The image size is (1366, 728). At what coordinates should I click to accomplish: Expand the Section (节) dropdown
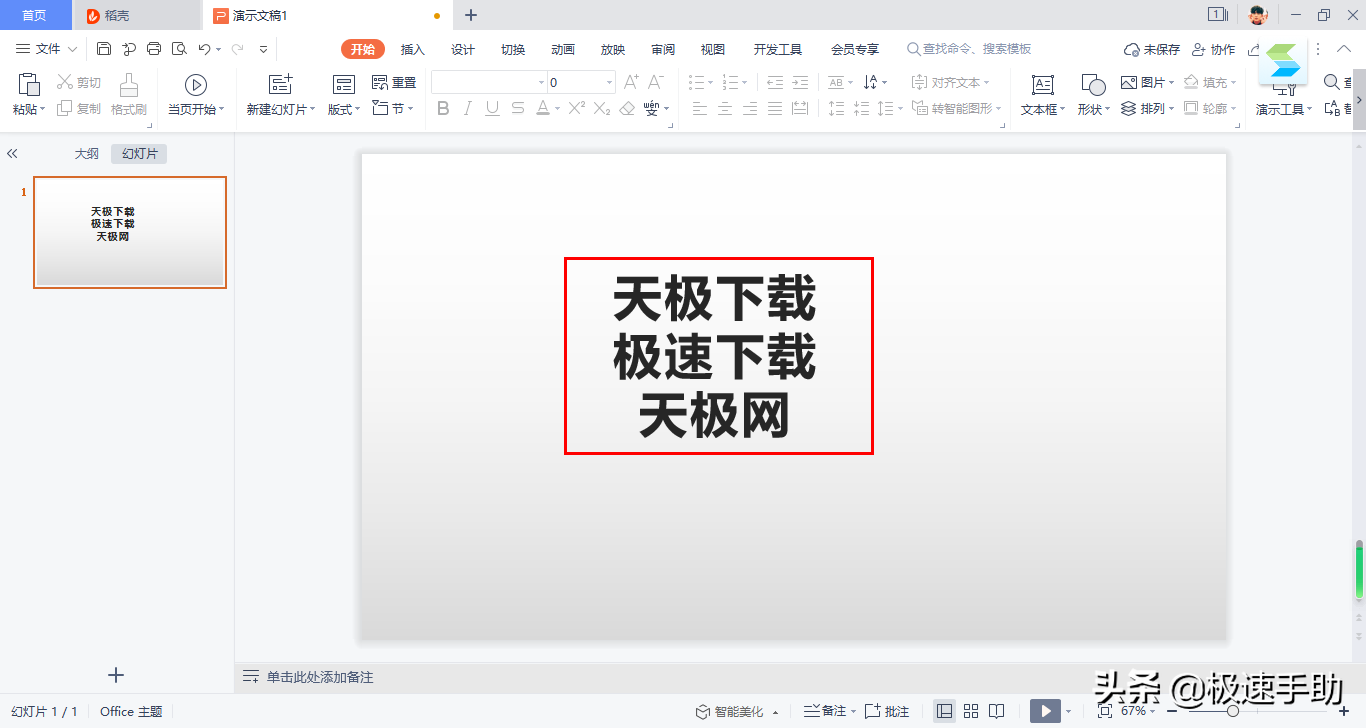coord(411,109)
